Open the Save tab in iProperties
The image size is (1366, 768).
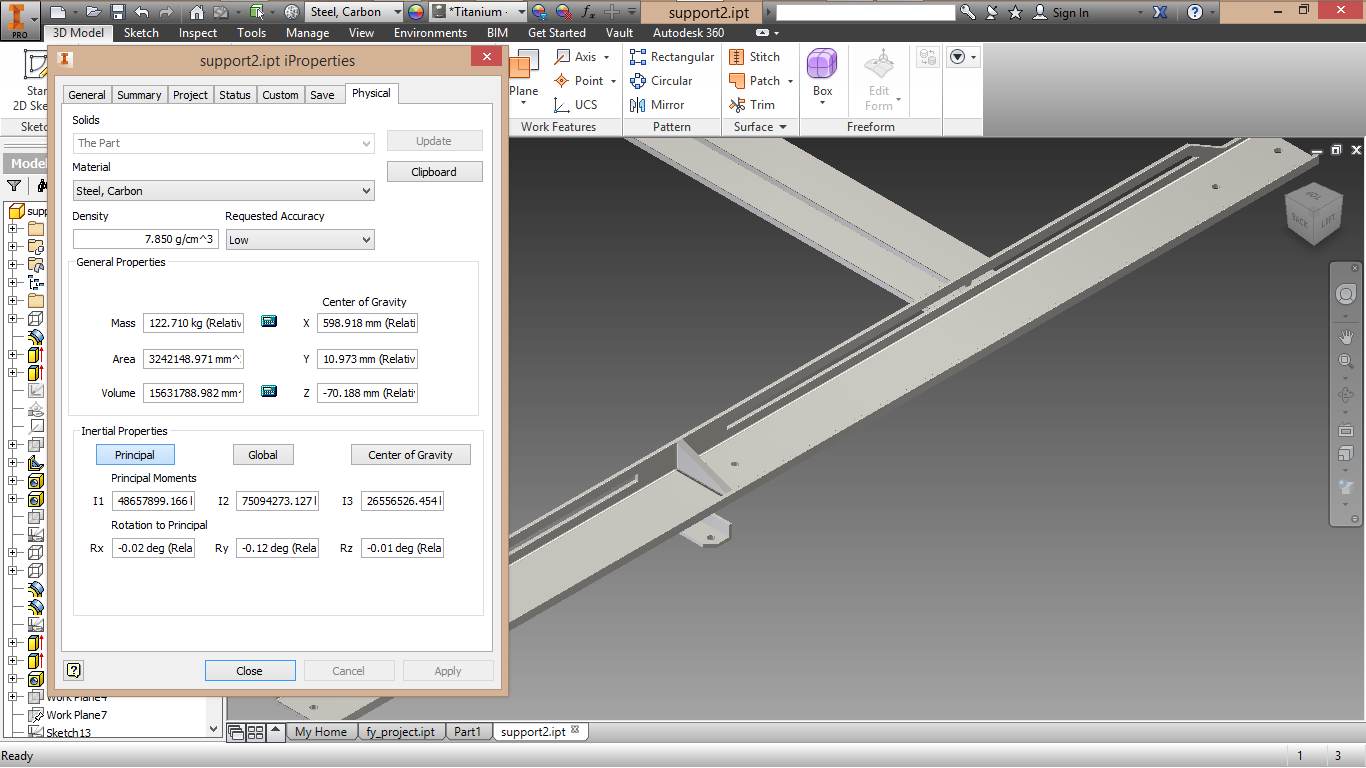[322, 95]
